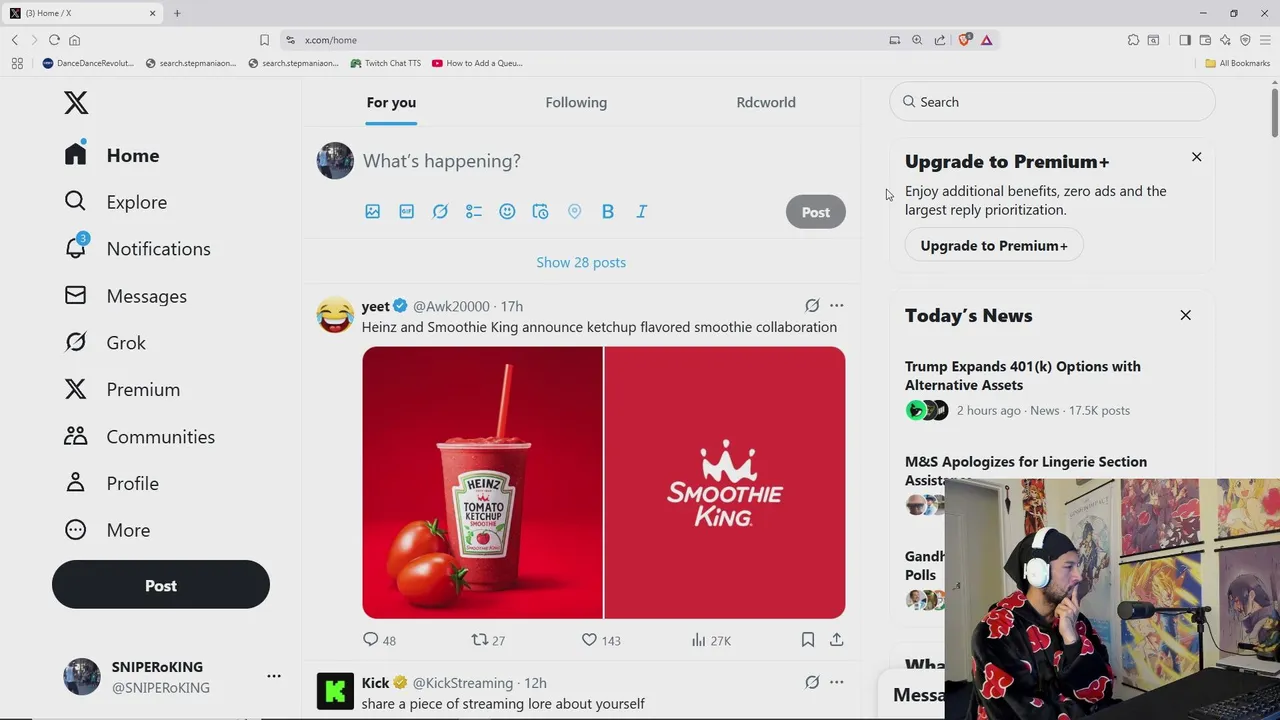The image size is (1280, 720).
Task: Open more options on yeet's post
Action: tap(837, 306)
